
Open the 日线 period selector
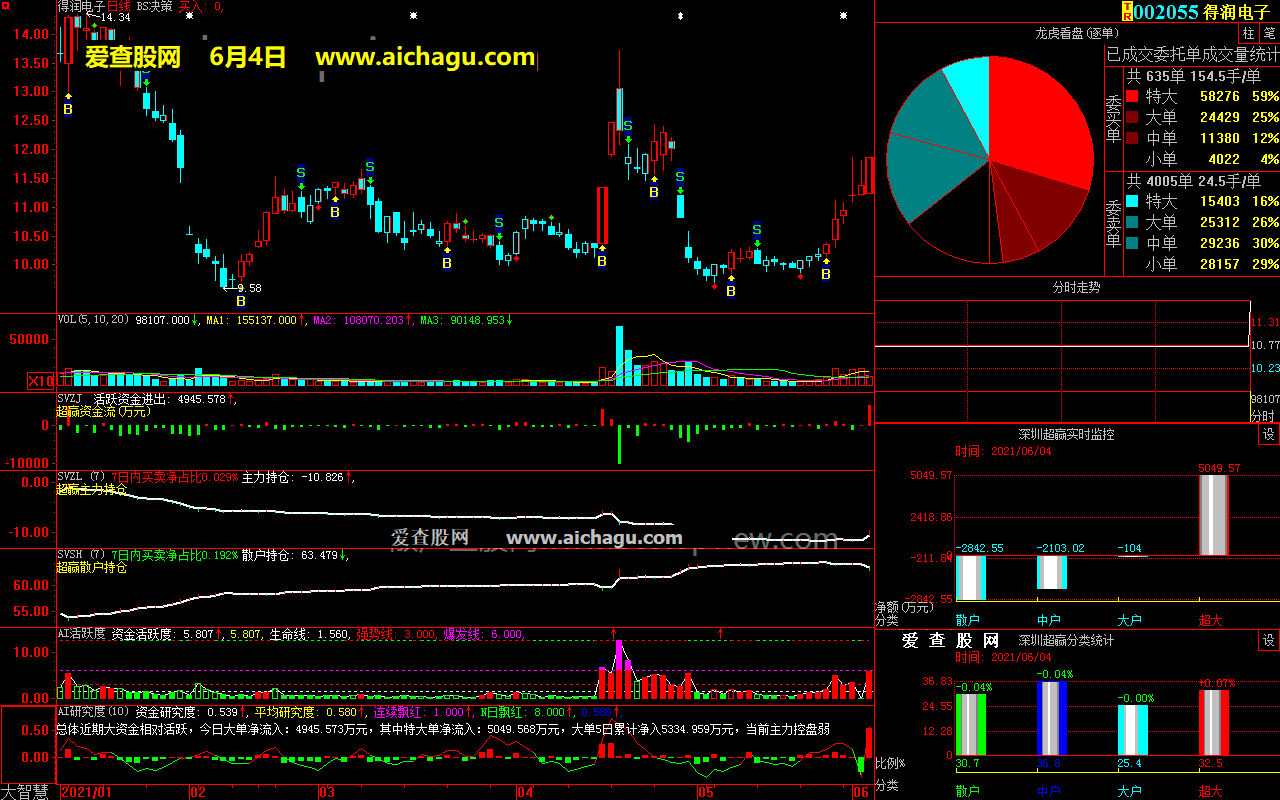coord(118,6)
